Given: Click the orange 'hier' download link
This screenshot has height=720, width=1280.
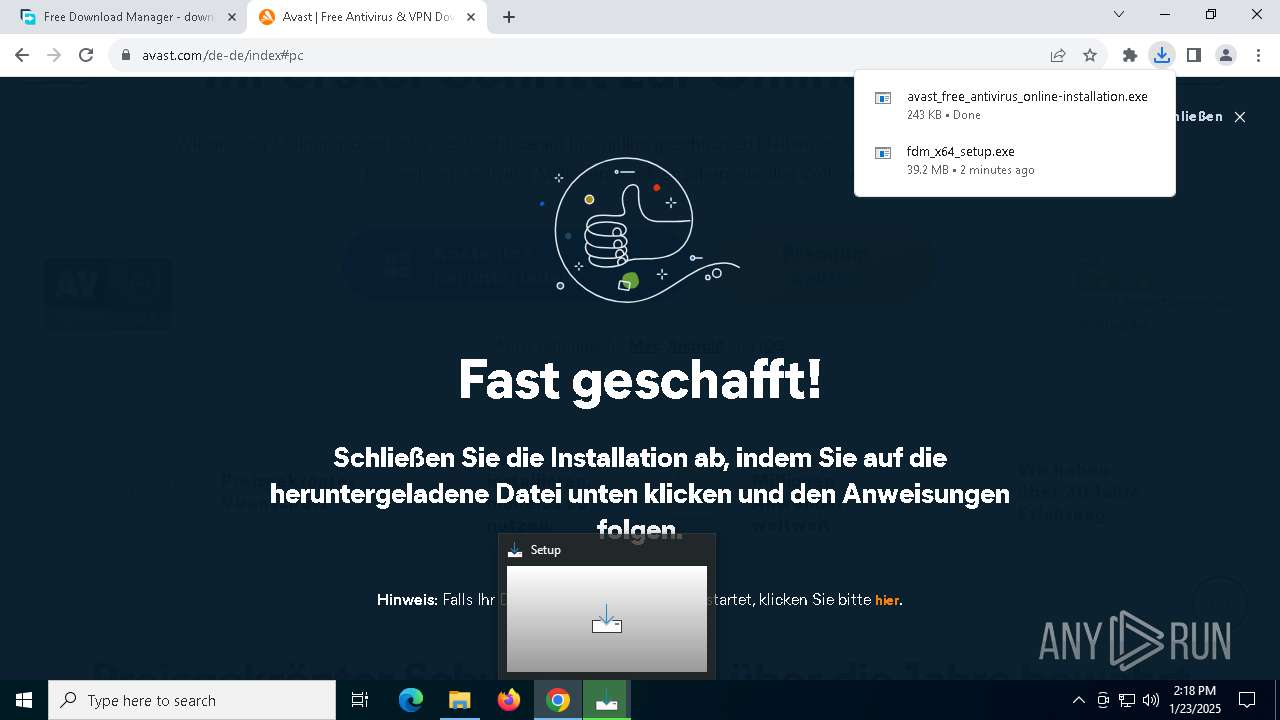Looking at the screenshot, I should pos(887,601).
